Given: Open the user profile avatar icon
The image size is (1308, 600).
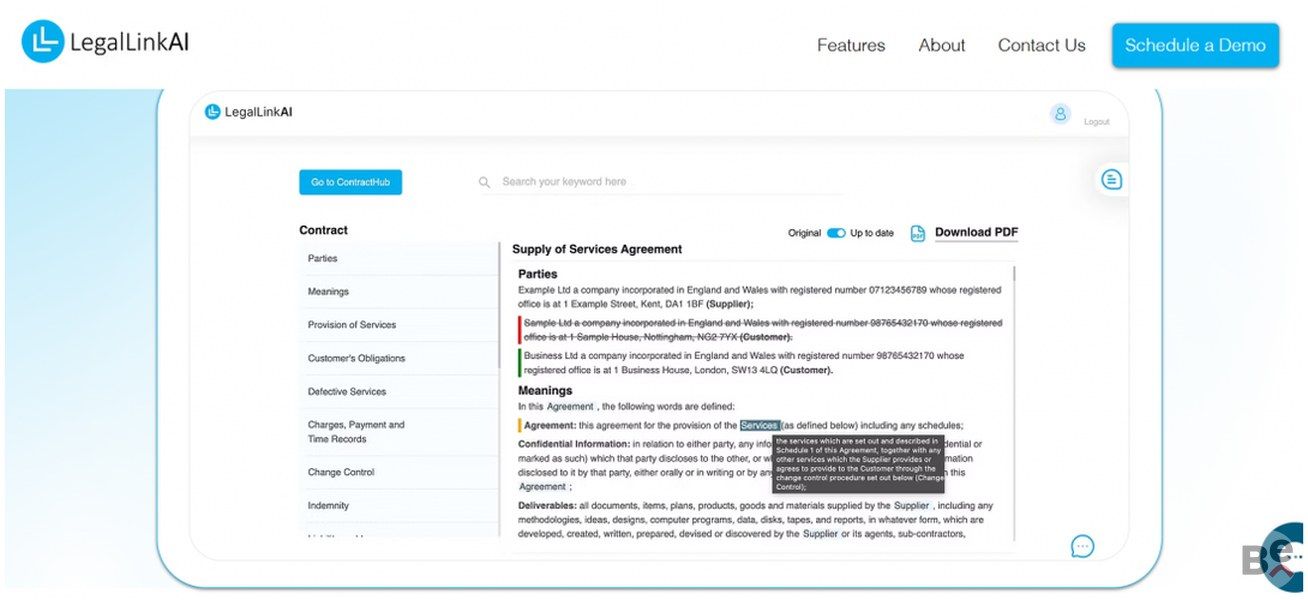Looking at the screenshot, I should pos(1061,113).
